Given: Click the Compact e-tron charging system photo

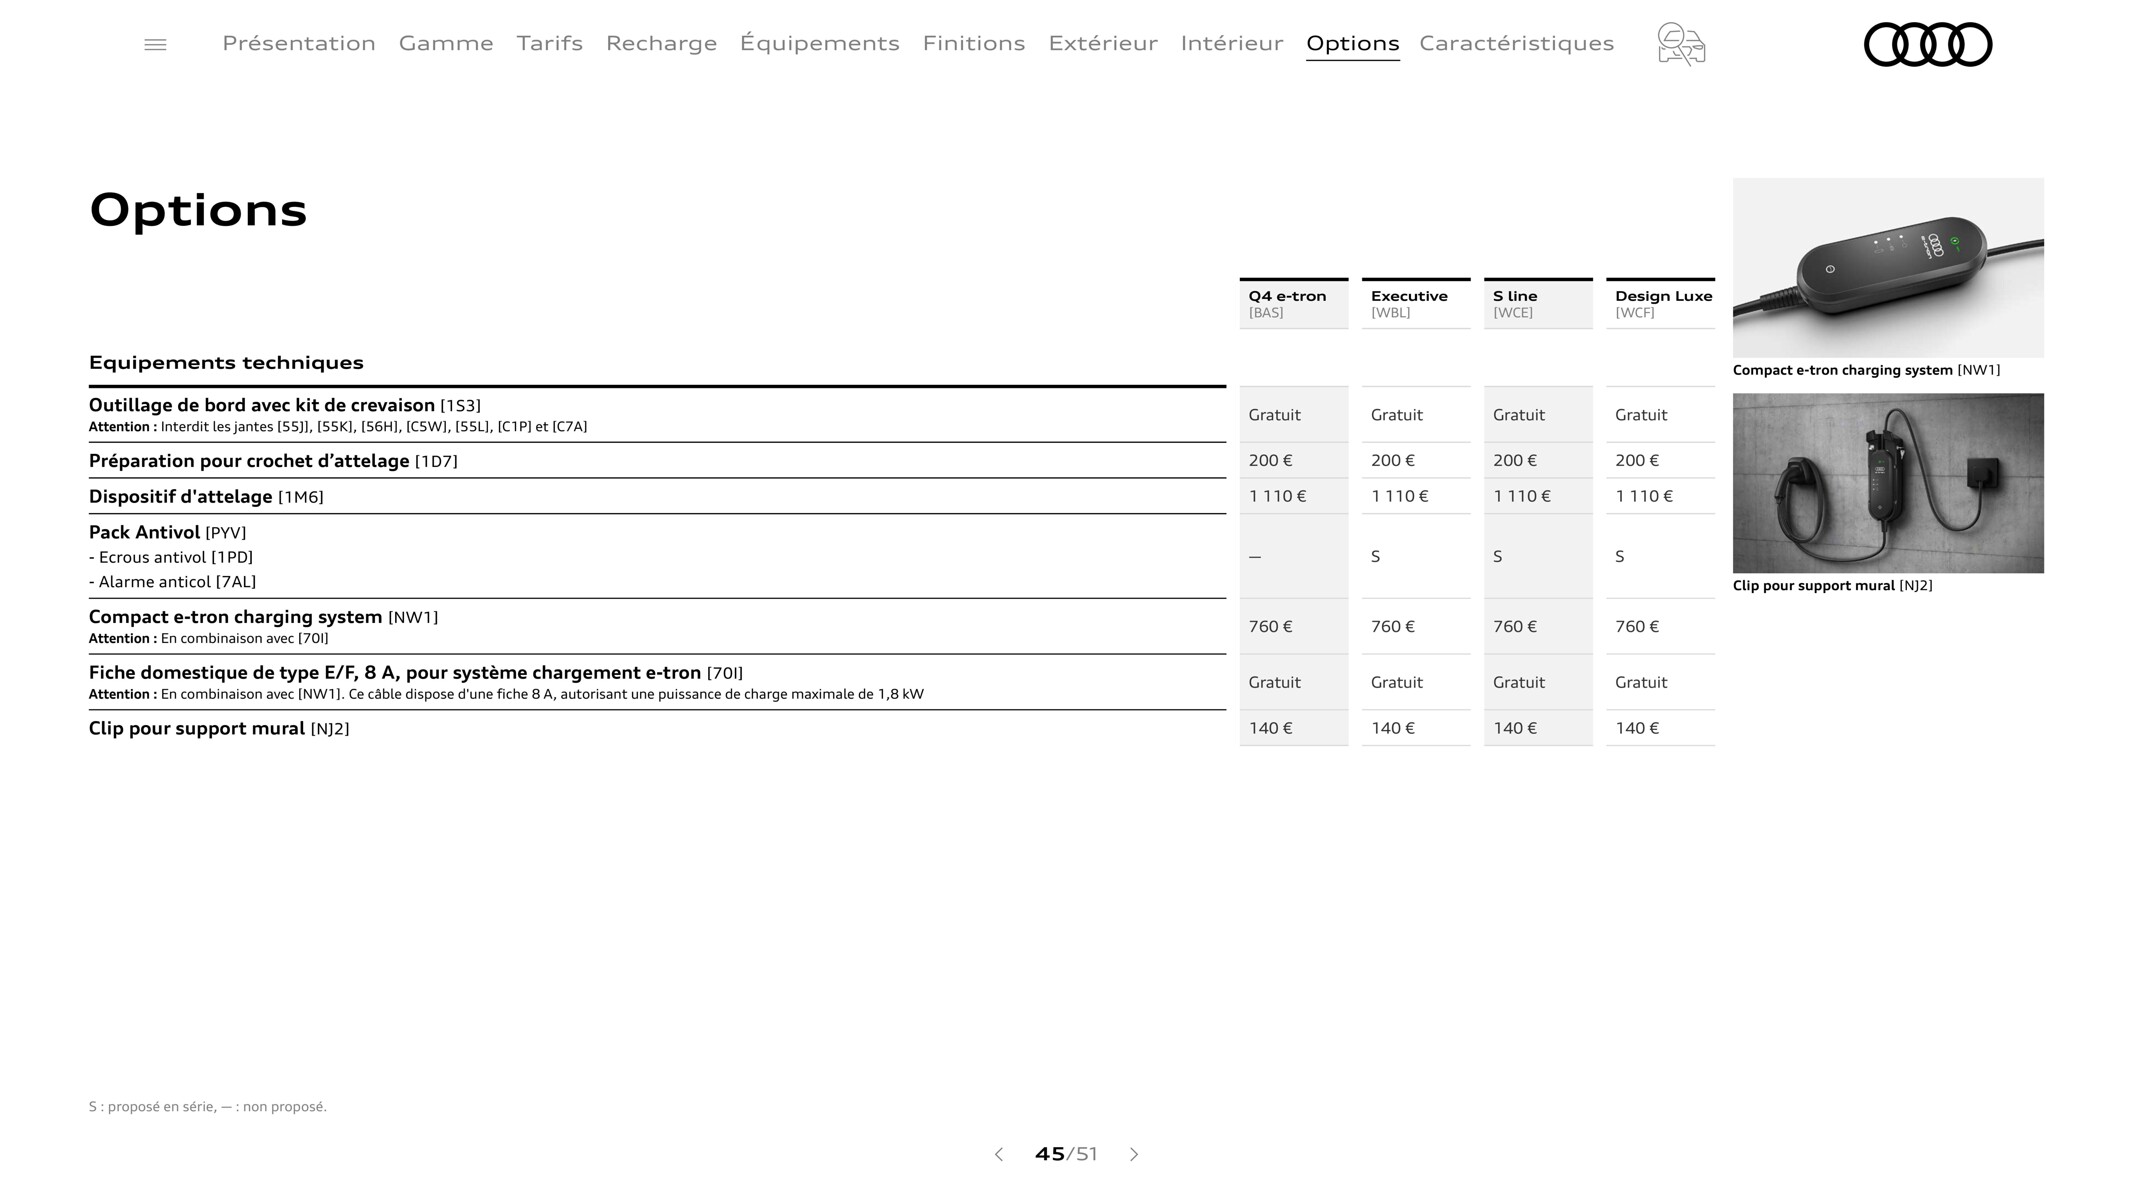Looking at the screenshot, I should [1888, 268].
